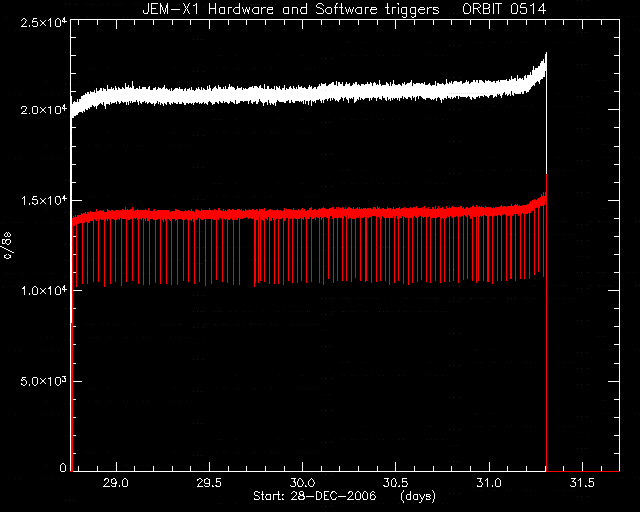
Task: Click the 5.0×10³ y-axis tick label
Action: (x=44, y=381)
